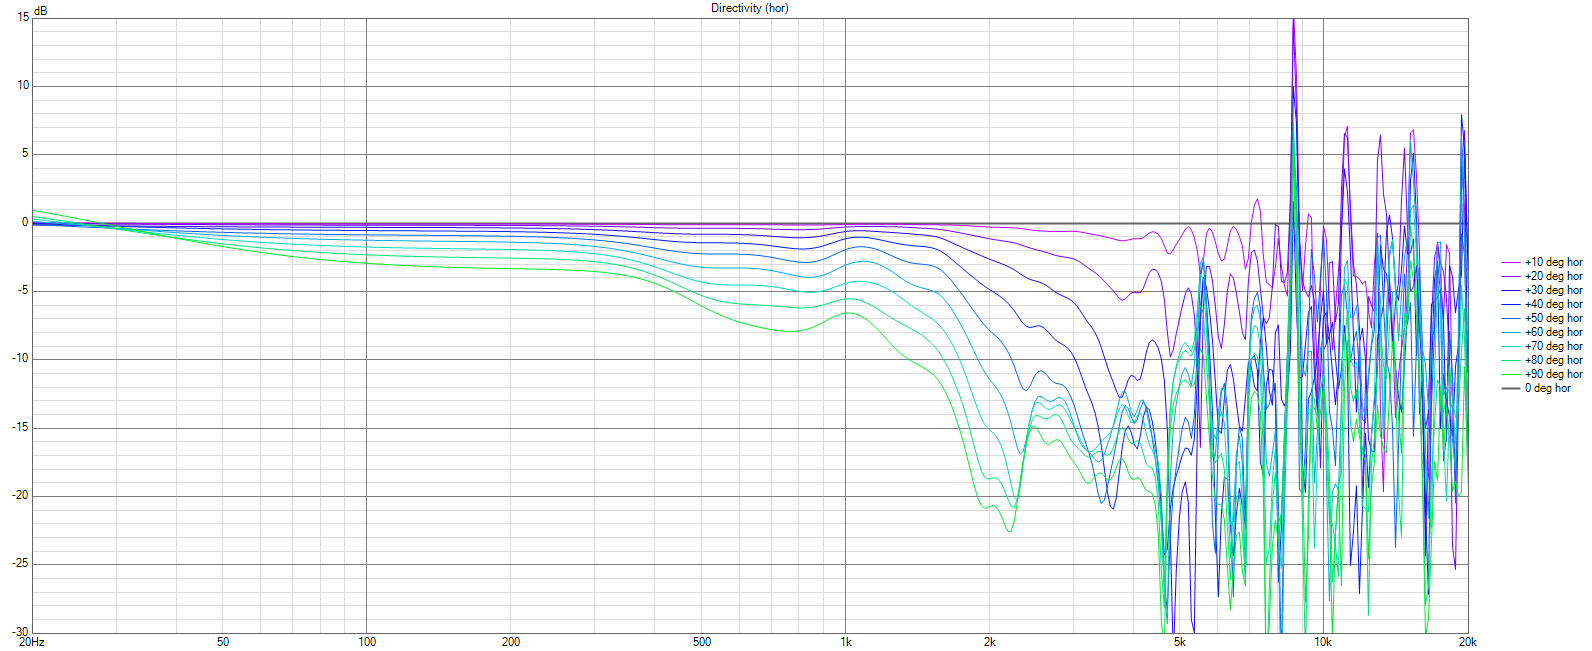The width and height of the screenshot is (1592, 651).
Task: Click the +80 deg hor legend label
Action: 1553,360
